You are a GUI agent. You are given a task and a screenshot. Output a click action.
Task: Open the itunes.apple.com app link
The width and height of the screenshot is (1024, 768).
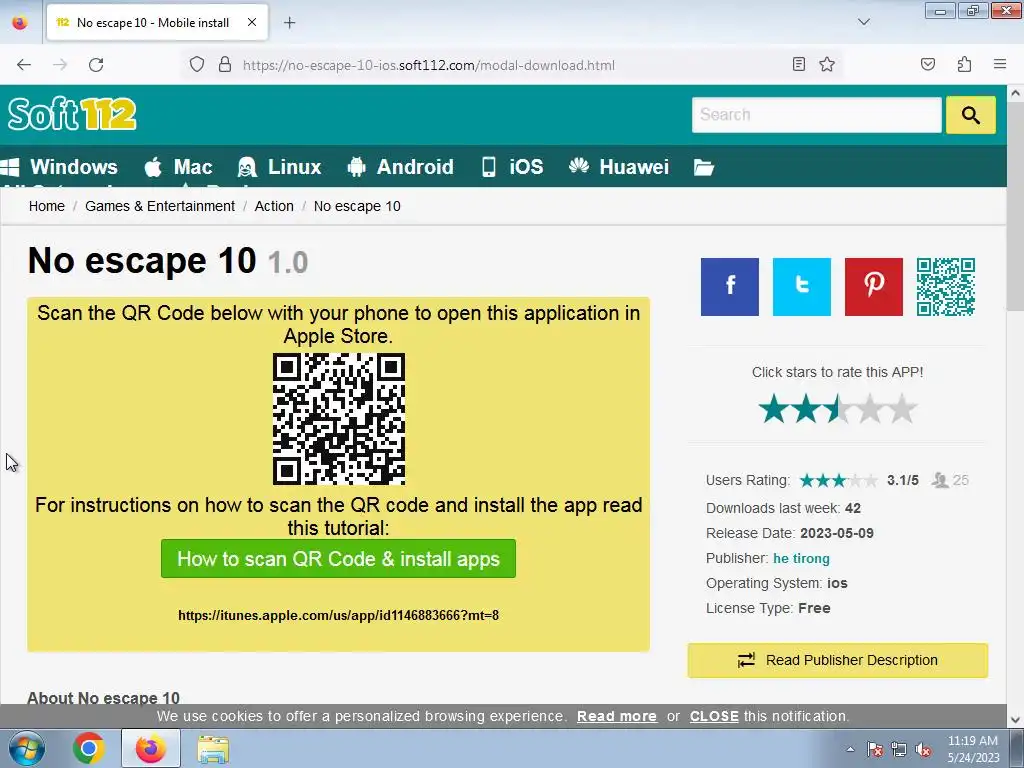tap(338, 615)
